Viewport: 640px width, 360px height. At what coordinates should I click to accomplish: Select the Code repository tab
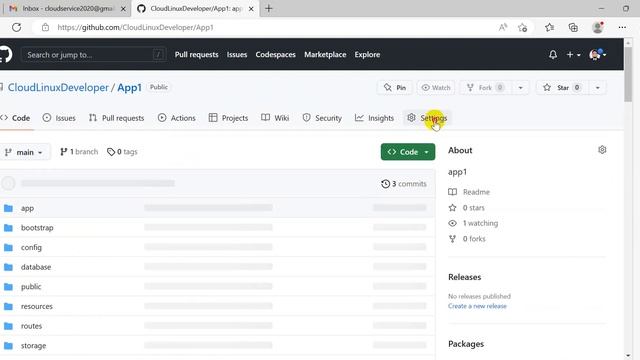[x=16, y=118]
